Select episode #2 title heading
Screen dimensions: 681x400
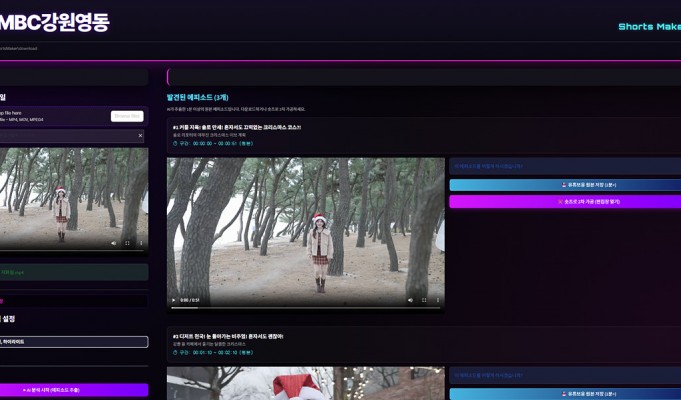coord(228,336)
